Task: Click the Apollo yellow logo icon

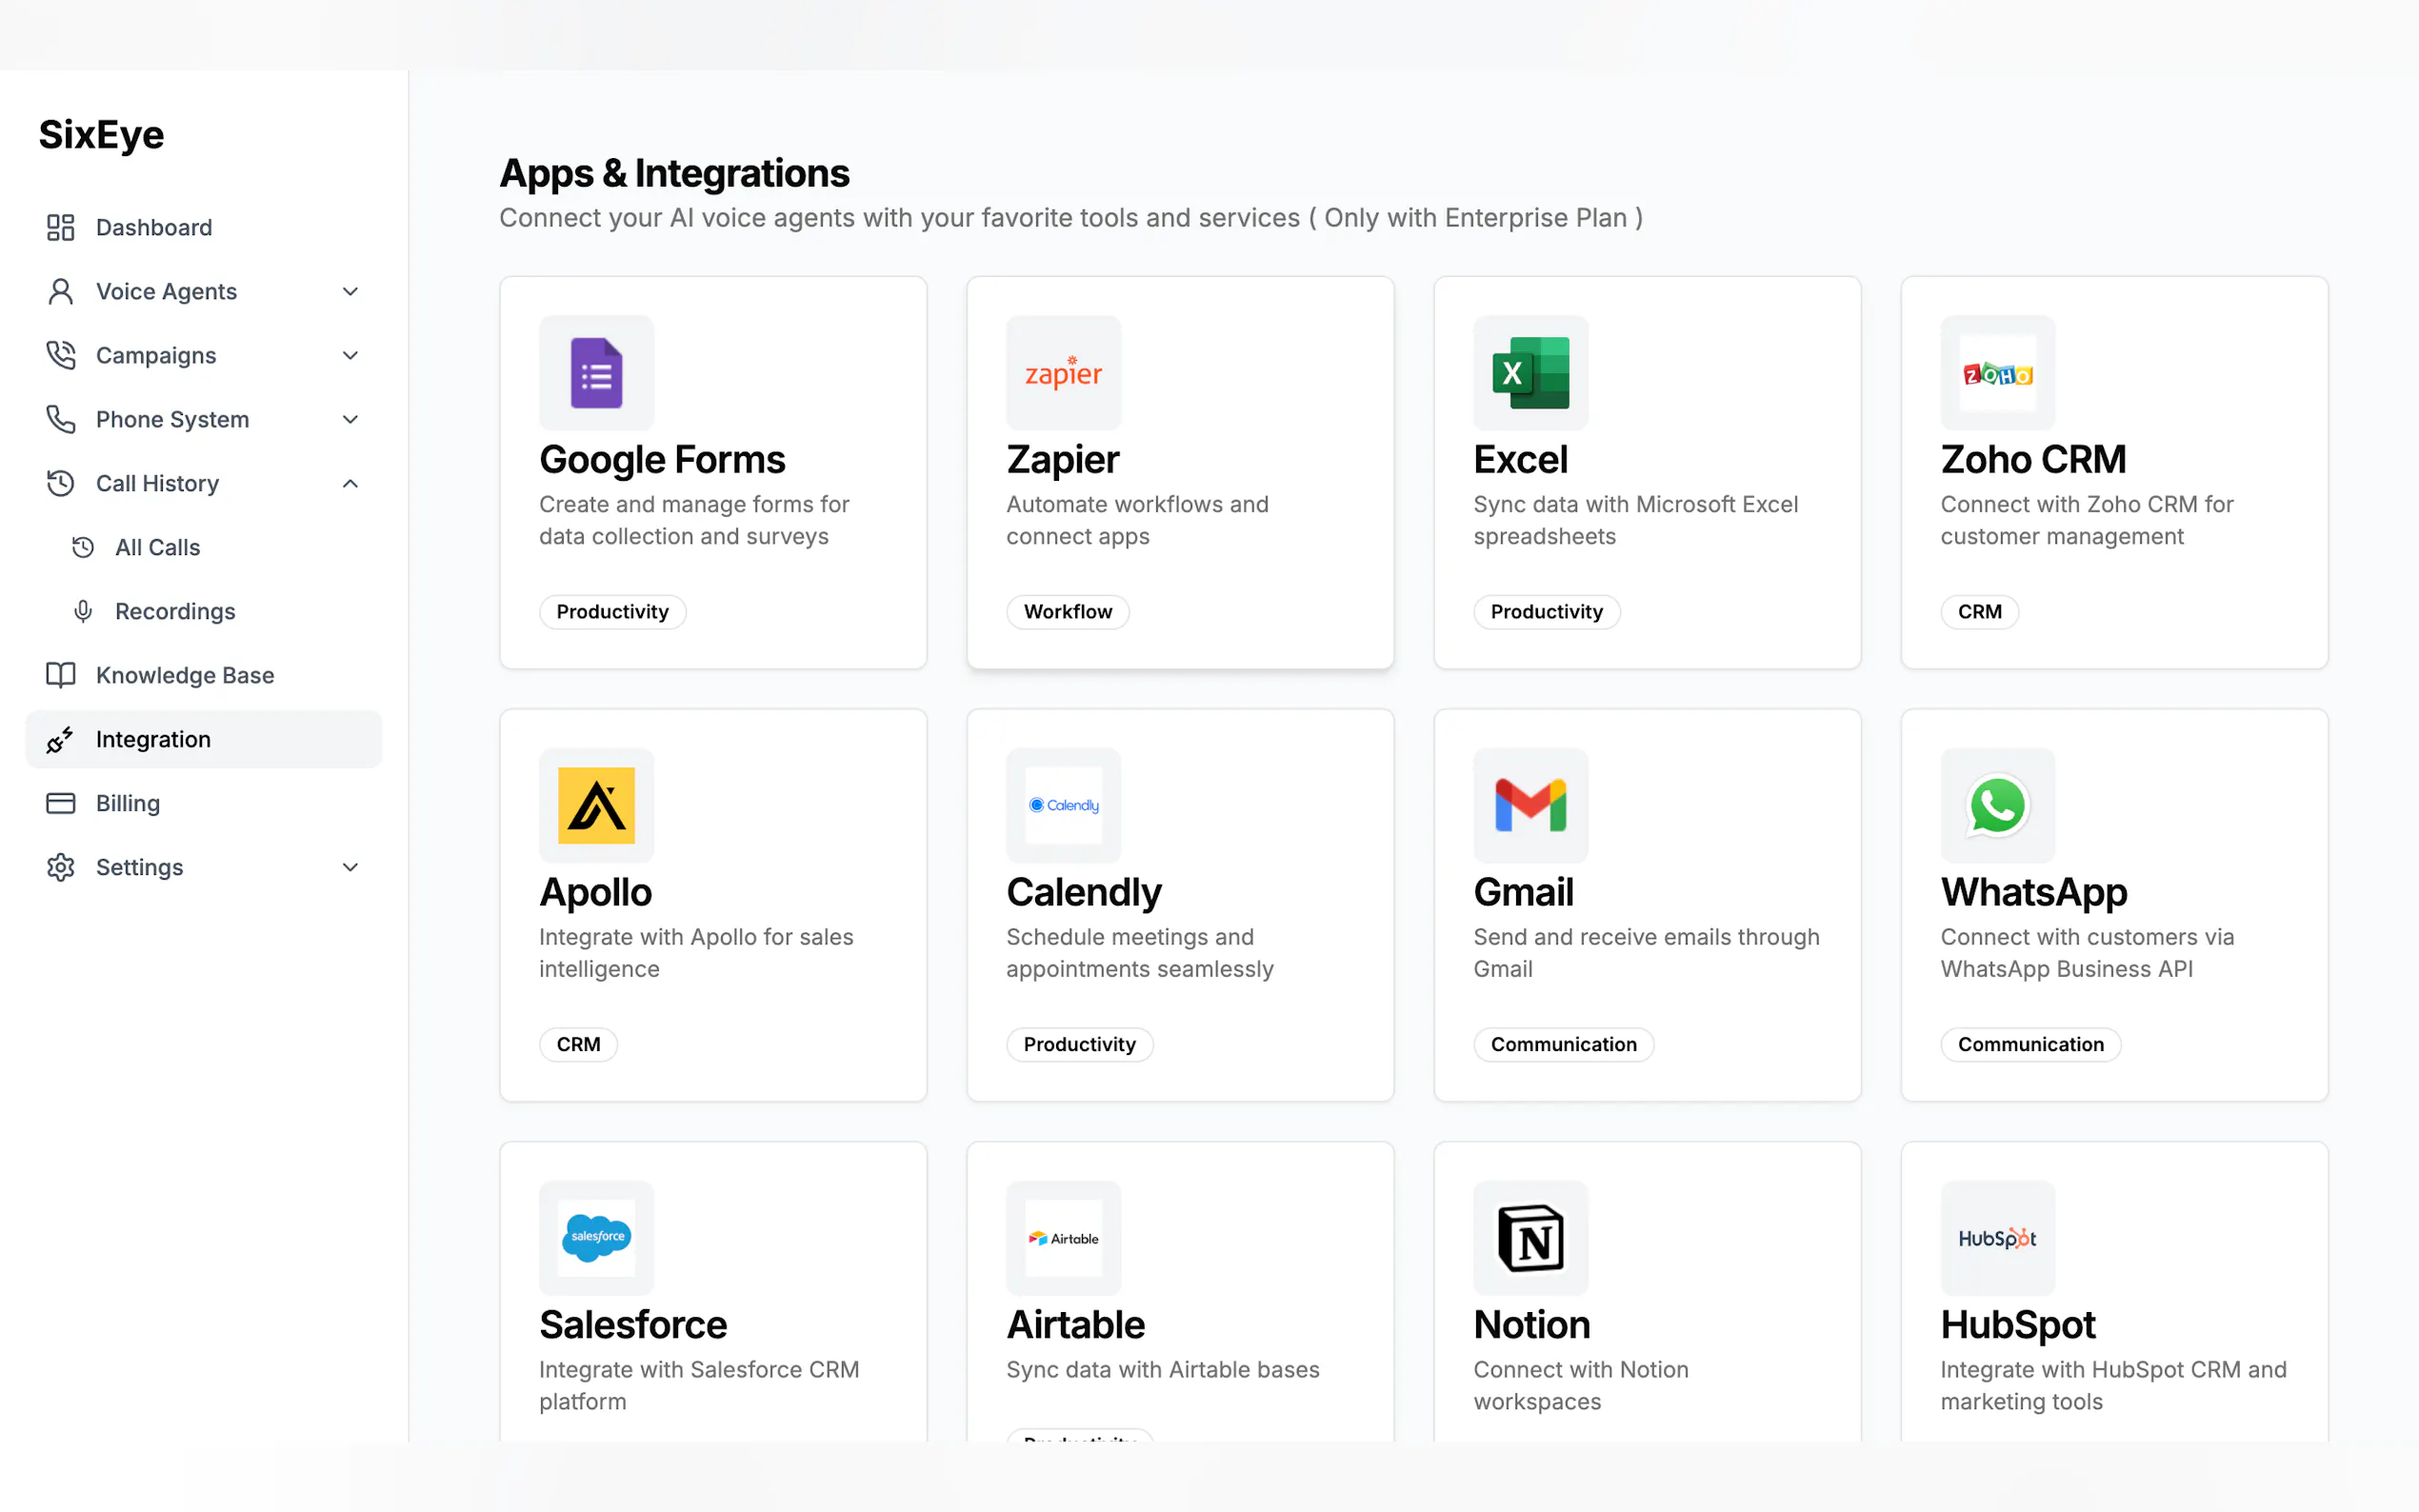Action: [596, 805]
